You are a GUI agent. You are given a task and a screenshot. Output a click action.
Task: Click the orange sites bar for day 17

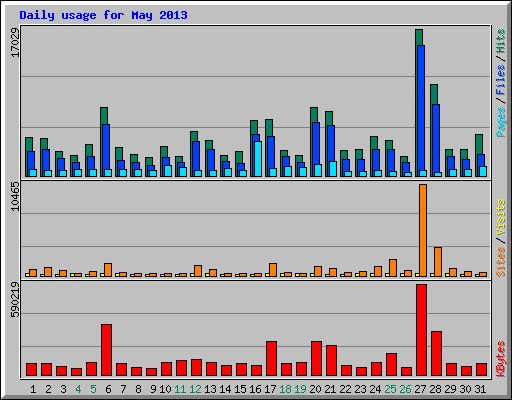point(273,270)
